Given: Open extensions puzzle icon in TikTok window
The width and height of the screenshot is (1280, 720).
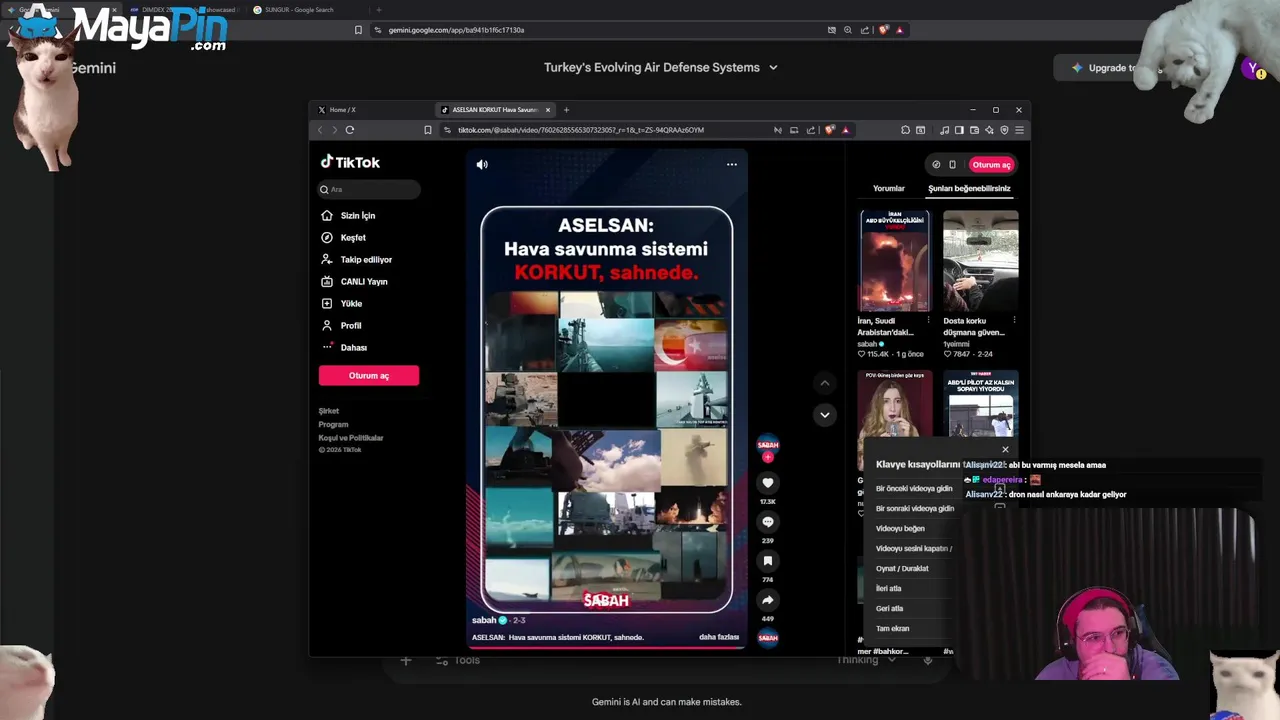Looking at the screenshot, I should [905, 130].
